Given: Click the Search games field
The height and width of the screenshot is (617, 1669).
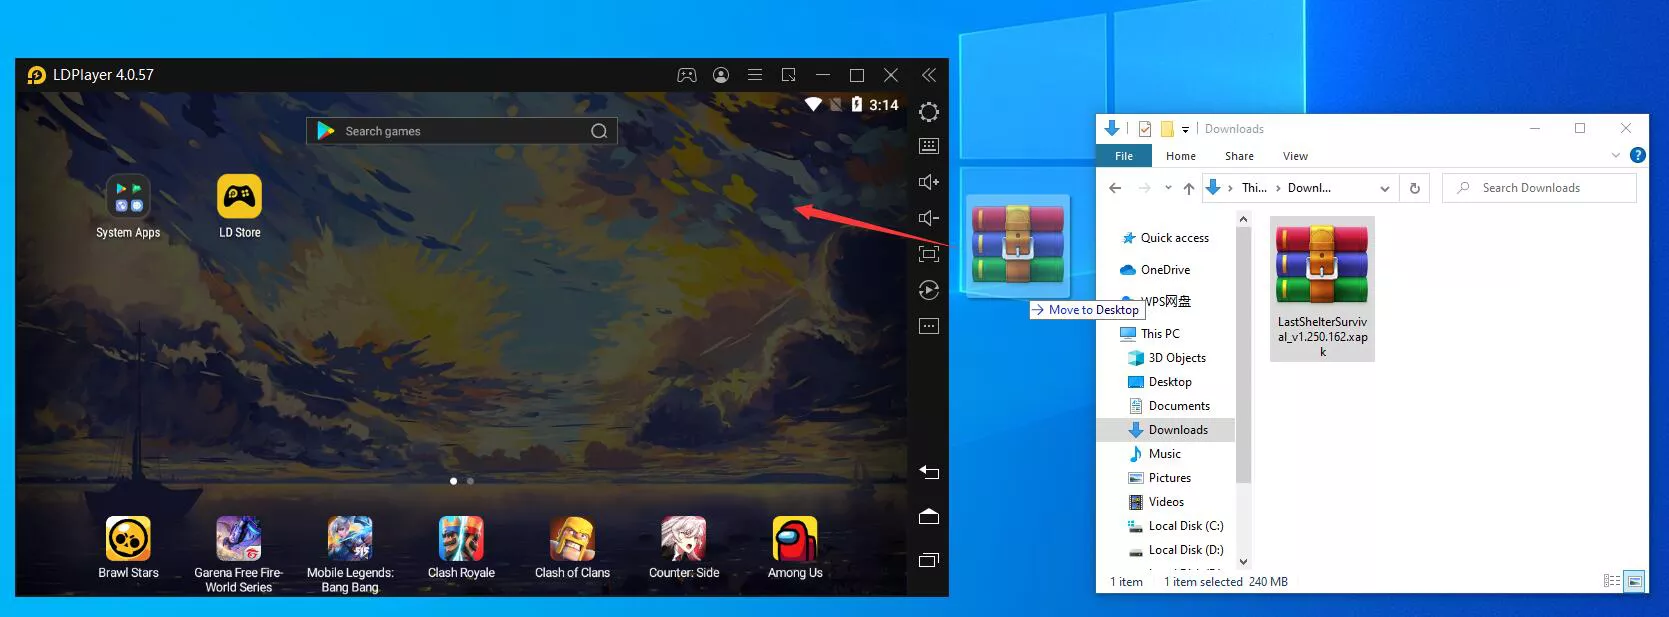Looking at the screenshot, I should click(x=462, y=131).
